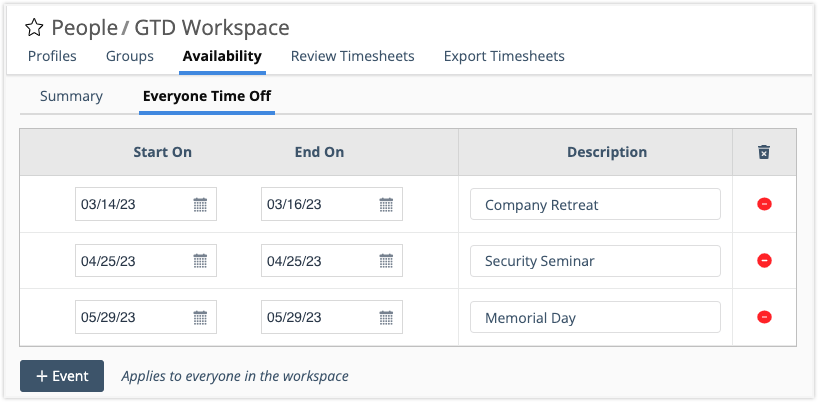The width and height of the screenshot is (818, 402).
Task: Open calendar for Company Retreat end date
Action: click(x=386, y=205)
